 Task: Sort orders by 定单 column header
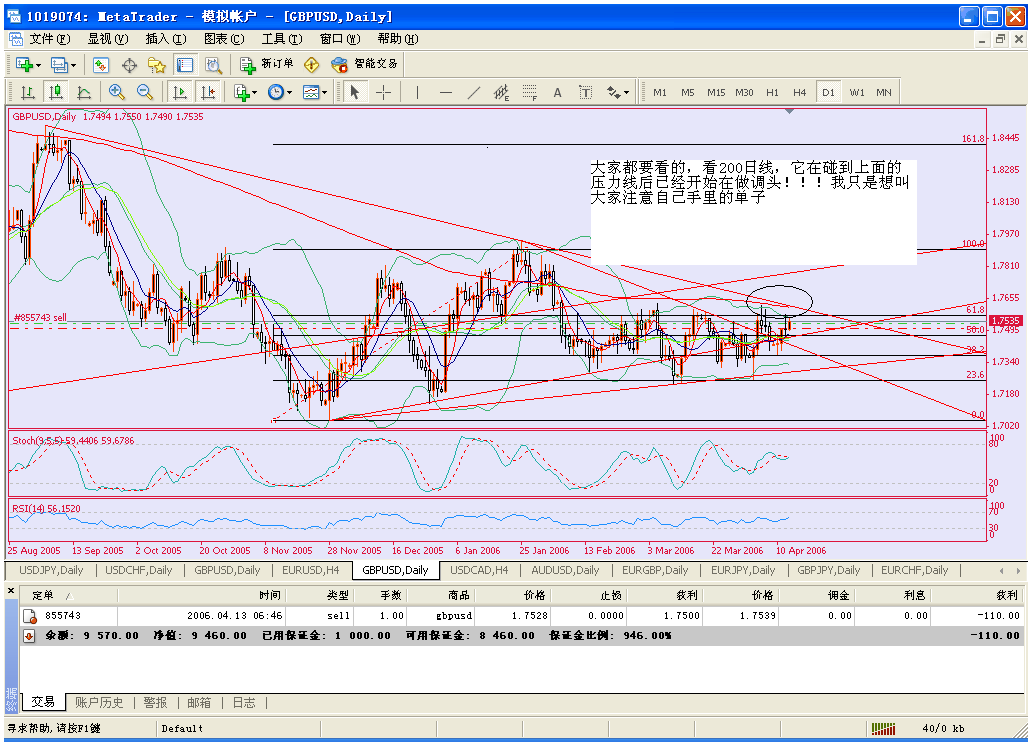click(x=68, y=595)
